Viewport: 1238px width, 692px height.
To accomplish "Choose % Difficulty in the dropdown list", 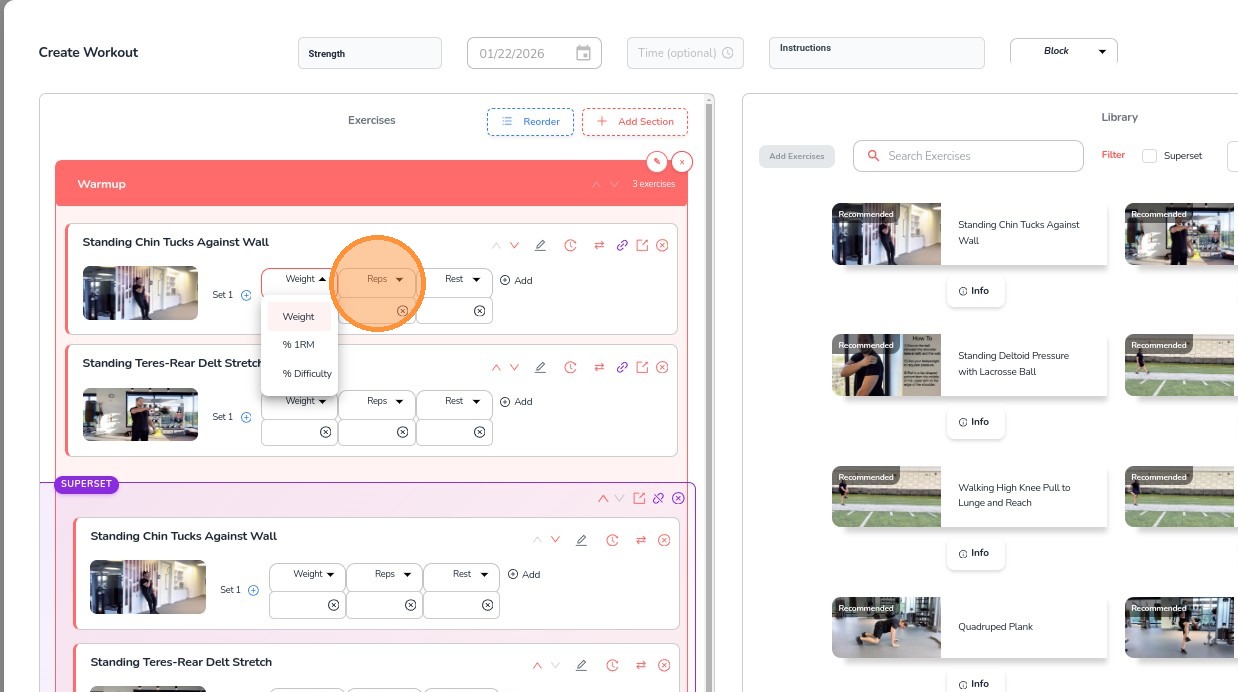I will coord(306,374).
